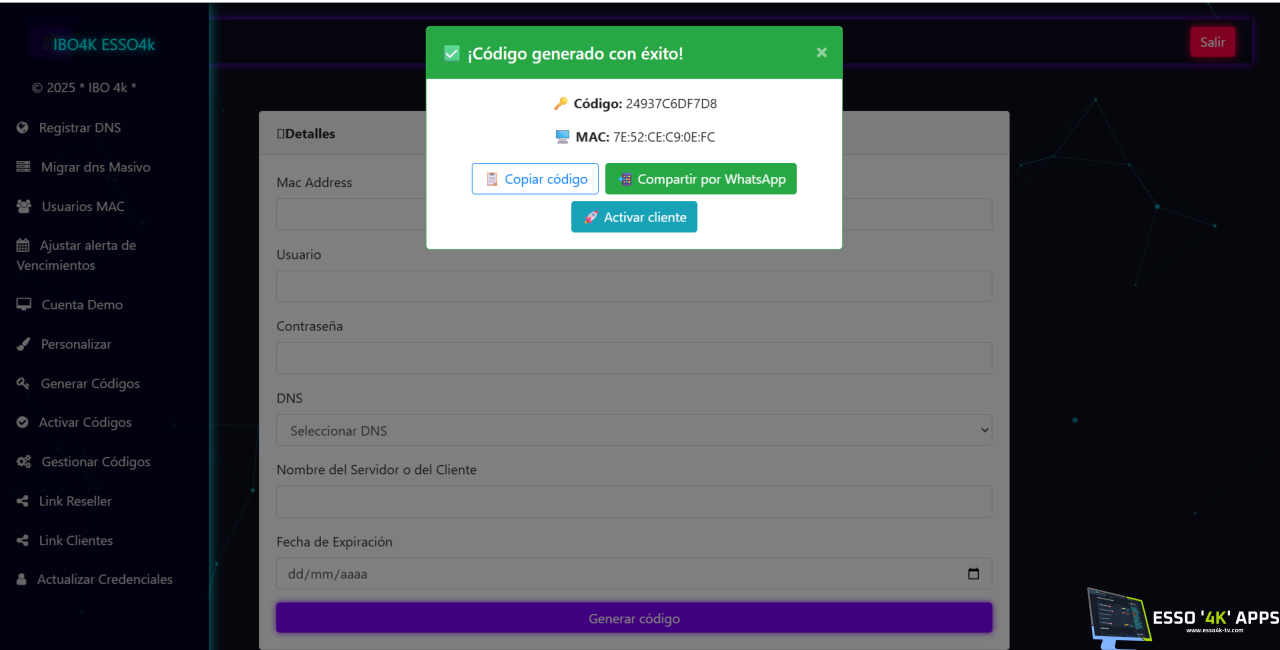
Task: Click the Nombre del Servidor o del Cliente field
Action: [x=634, y=502]
